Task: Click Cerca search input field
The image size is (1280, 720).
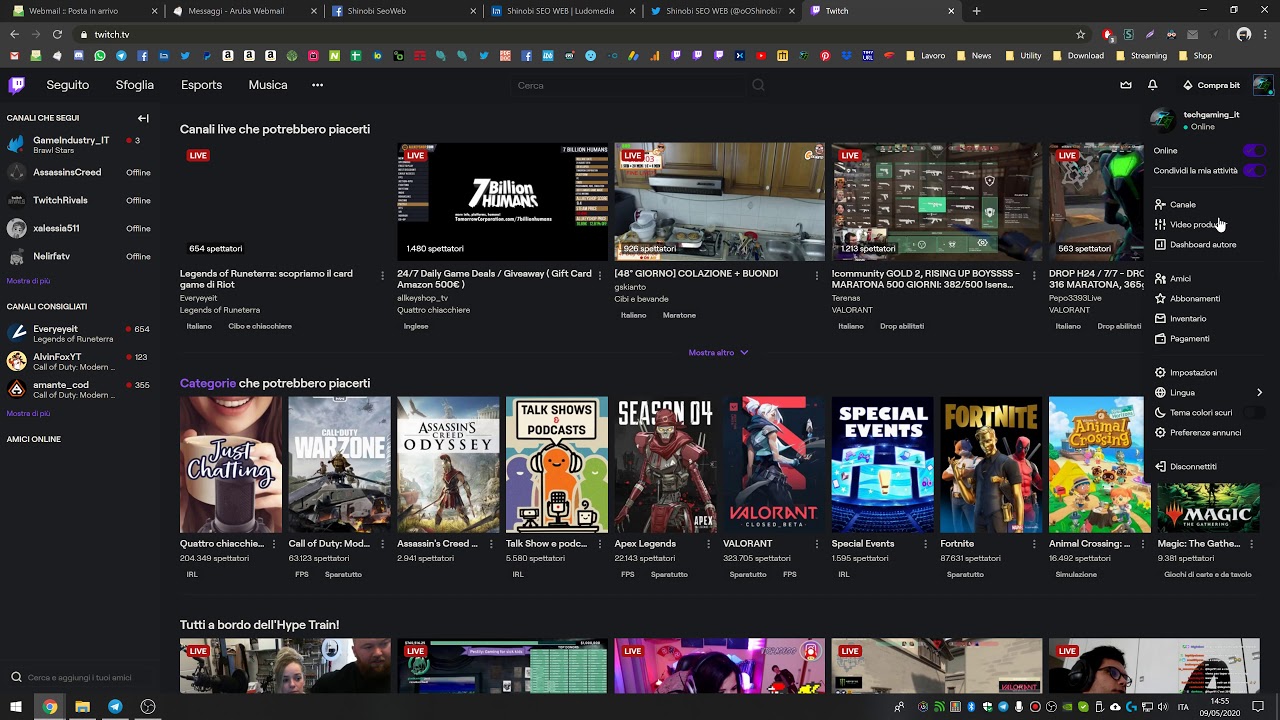Action: 630,85
